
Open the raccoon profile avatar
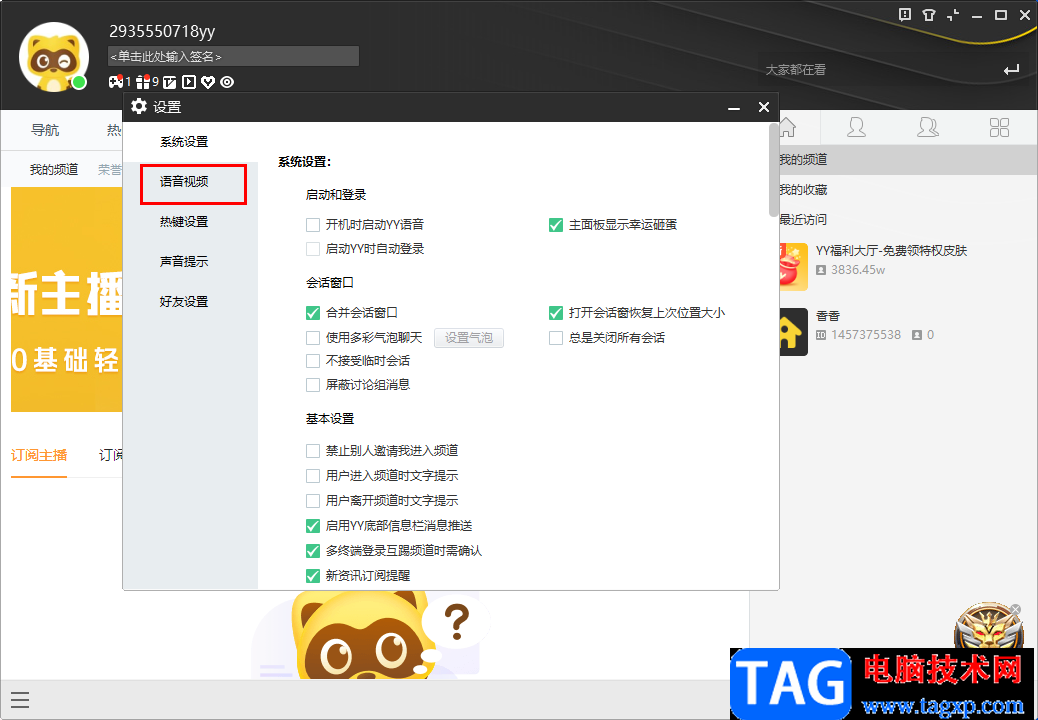coord(54,57)
